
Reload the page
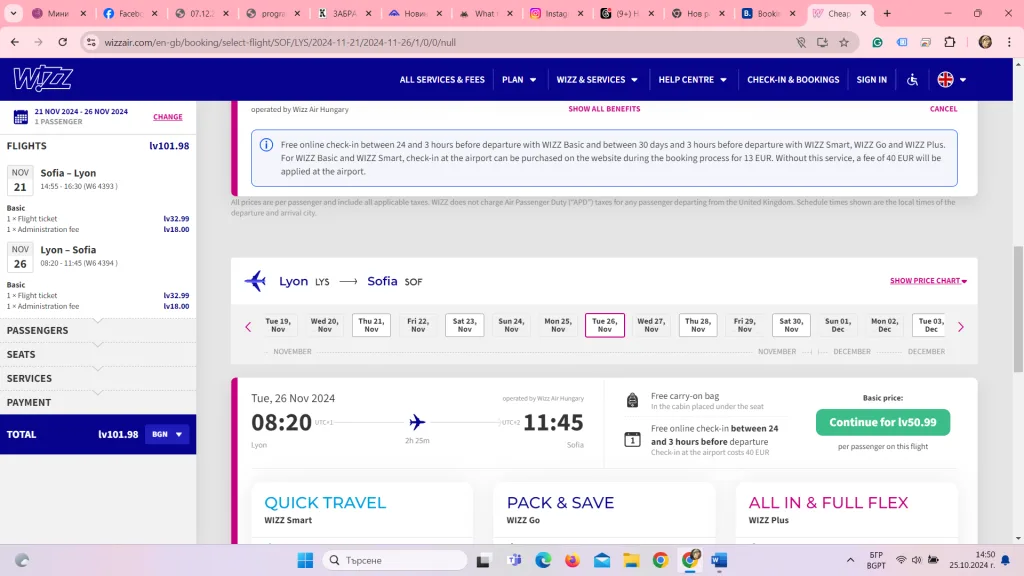63,42
